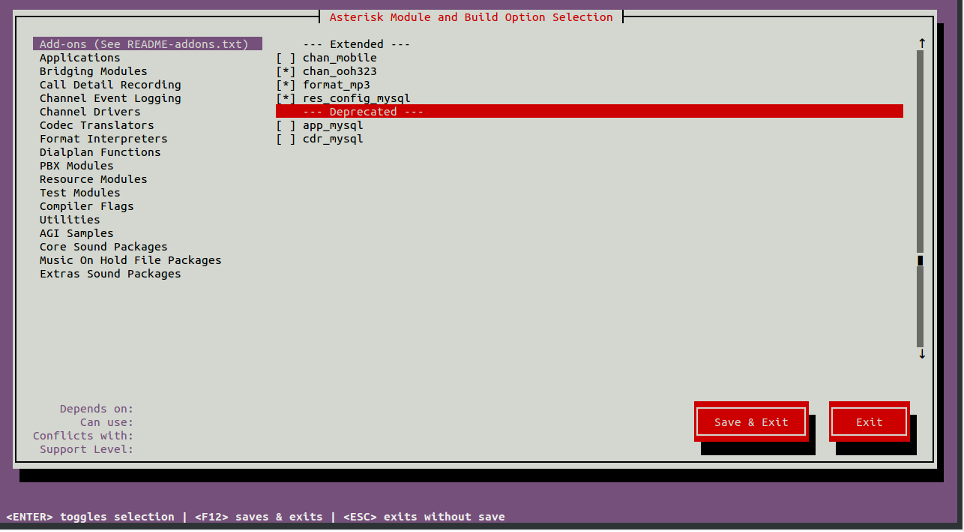The width and height of the screenshot is (964, 532).
Task: Select Channel Event Logging category
Action: coord(110,98)
